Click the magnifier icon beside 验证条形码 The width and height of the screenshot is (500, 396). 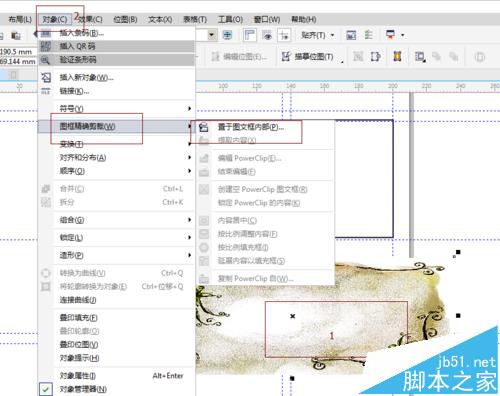coord(45,60)
